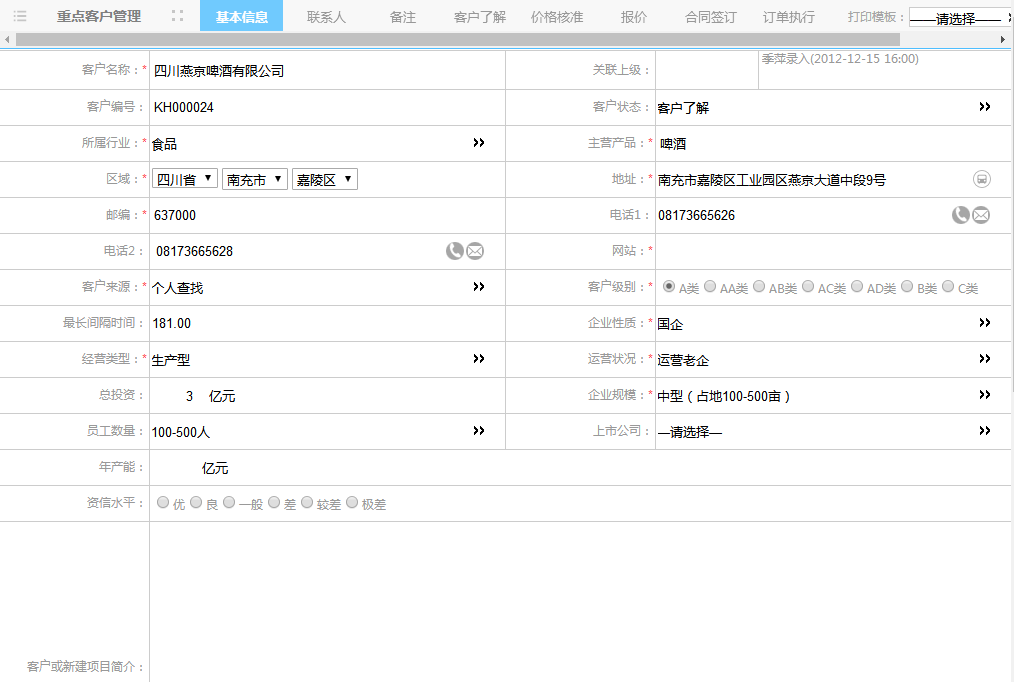Expand 客户状态 options arrow
1014x682 pixels.
(x=985, y=107)
